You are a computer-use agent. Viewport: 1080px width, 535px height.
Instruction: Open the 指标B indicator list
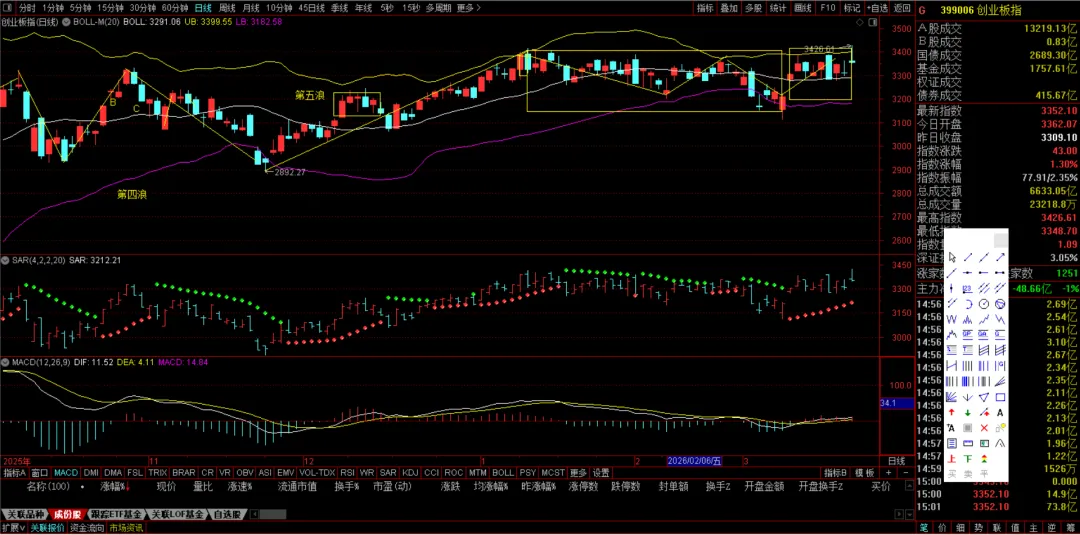(837, 473)
